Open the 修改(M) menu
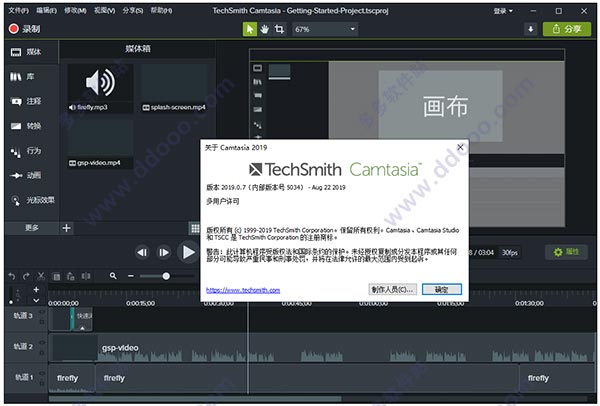The width and height of the screenshot is (600, 406). 75,11
